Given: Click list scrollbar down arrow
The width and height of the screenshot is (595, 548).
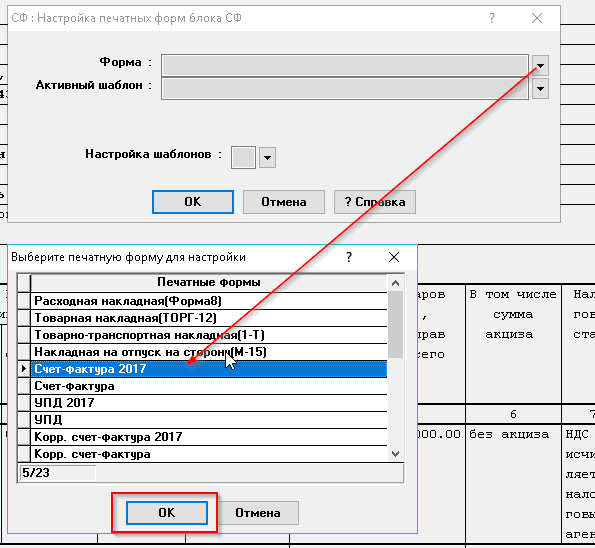Looking at the screenshot, I should click(395, 454).
